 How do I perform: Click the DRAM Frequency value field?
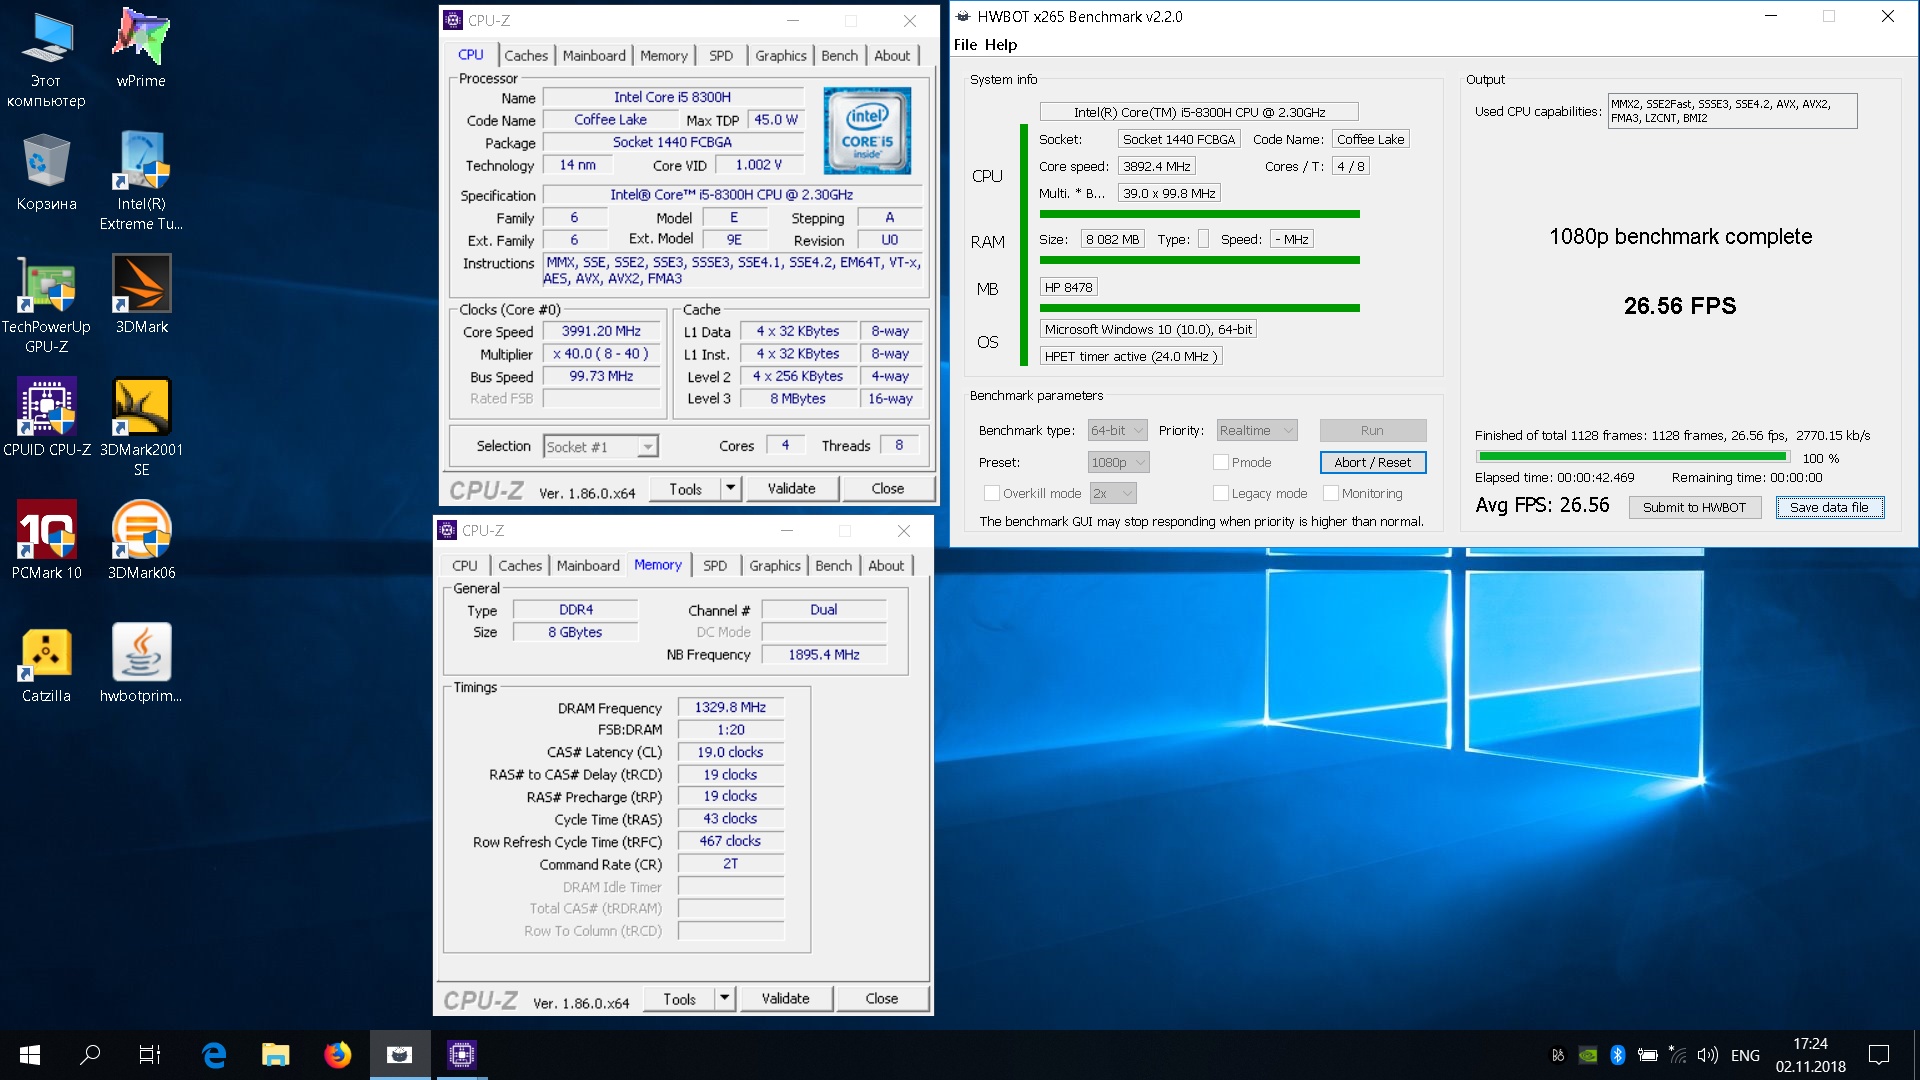click(730, 707)
